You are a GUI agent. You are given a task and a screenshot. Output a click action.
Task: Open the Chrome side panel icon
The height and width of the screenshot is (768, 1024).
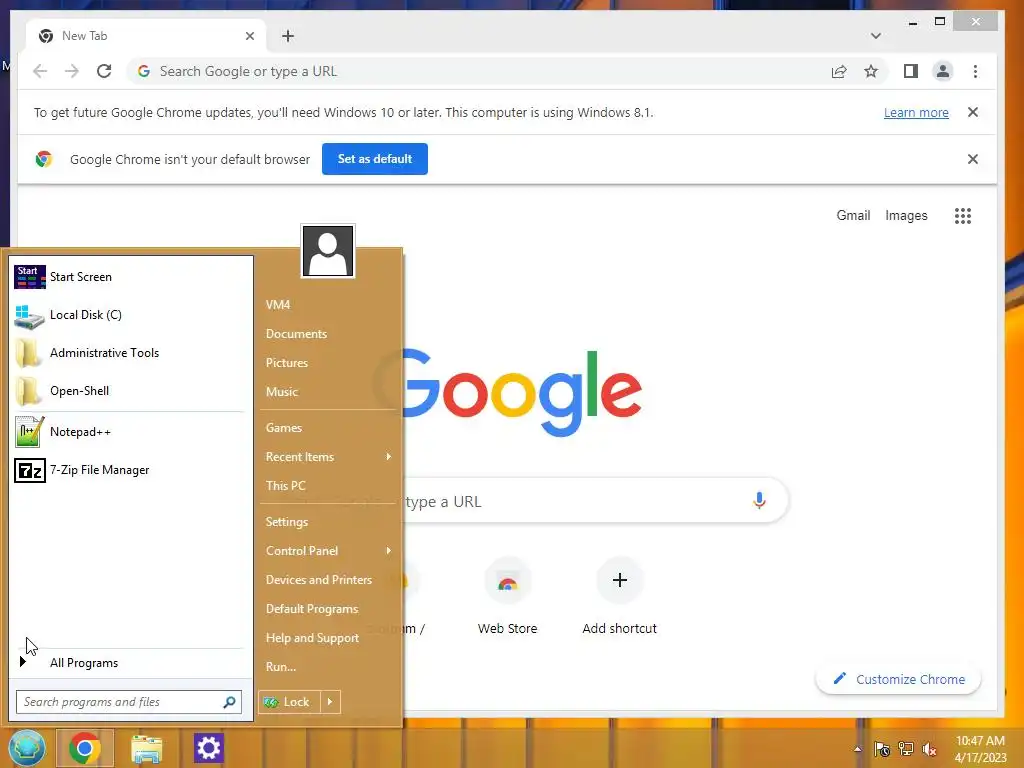910,71
